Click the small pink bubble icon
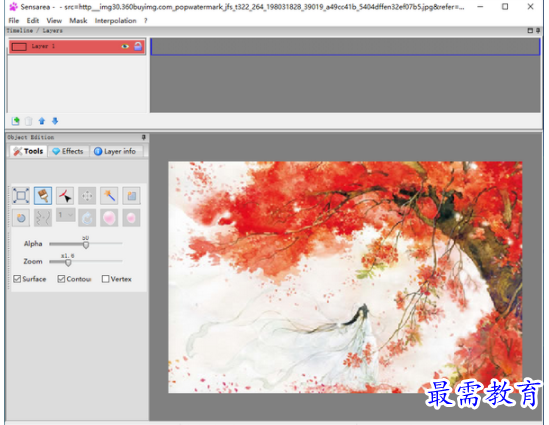Image resolution: width=549 pixels, height=425 pixels. 132,218
